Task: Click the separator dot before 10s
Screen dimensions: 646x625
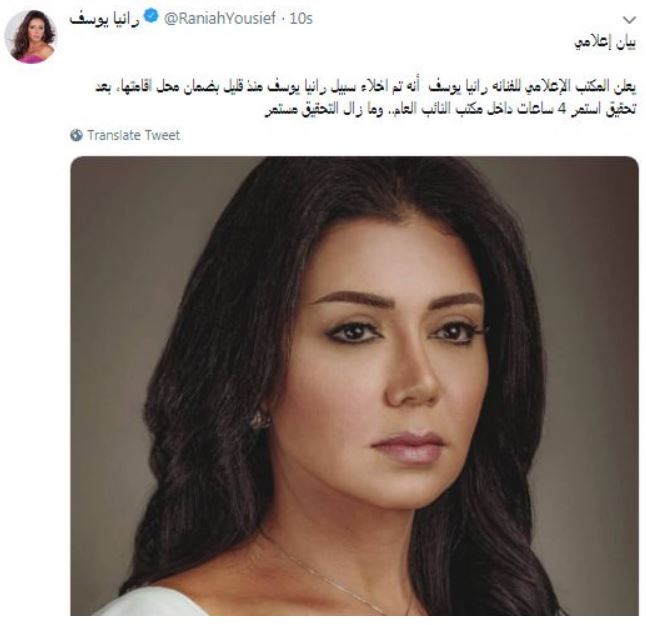Action: click(x=283, y=19)
